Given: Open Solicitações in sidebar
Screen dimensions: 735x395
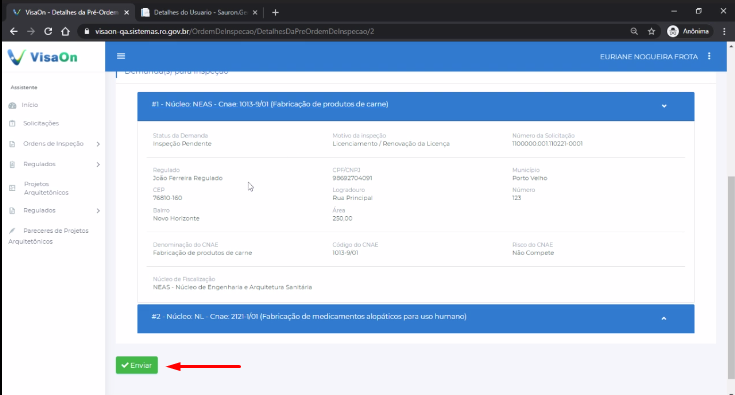Looking at the screenshot, I should pyautogui.click(x=41, y=123).
